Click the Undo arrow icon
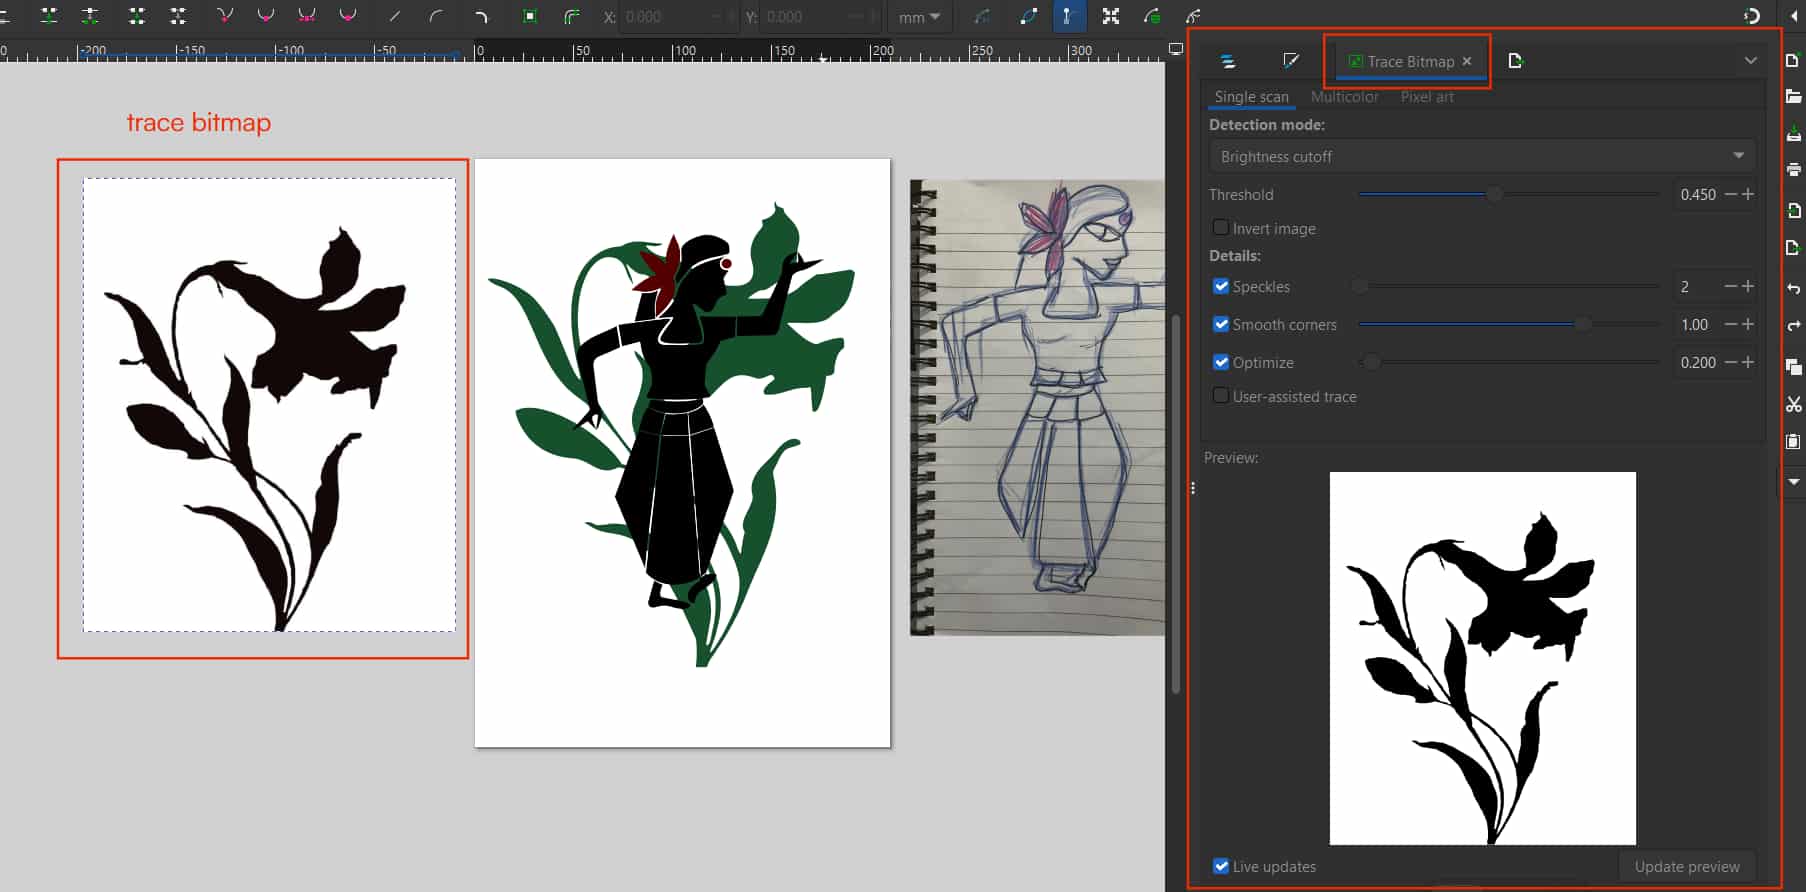 click(x=1793, y=289)
